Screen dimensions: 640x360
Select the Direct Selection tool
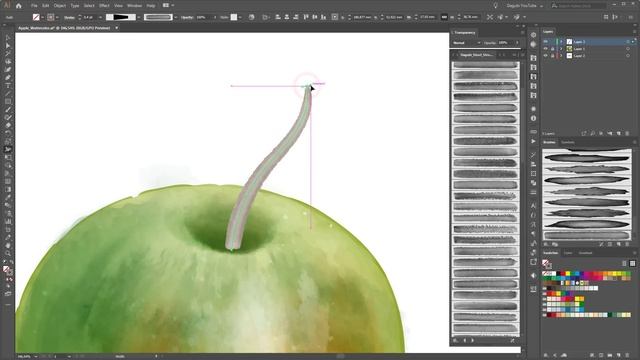coord(8,46)
